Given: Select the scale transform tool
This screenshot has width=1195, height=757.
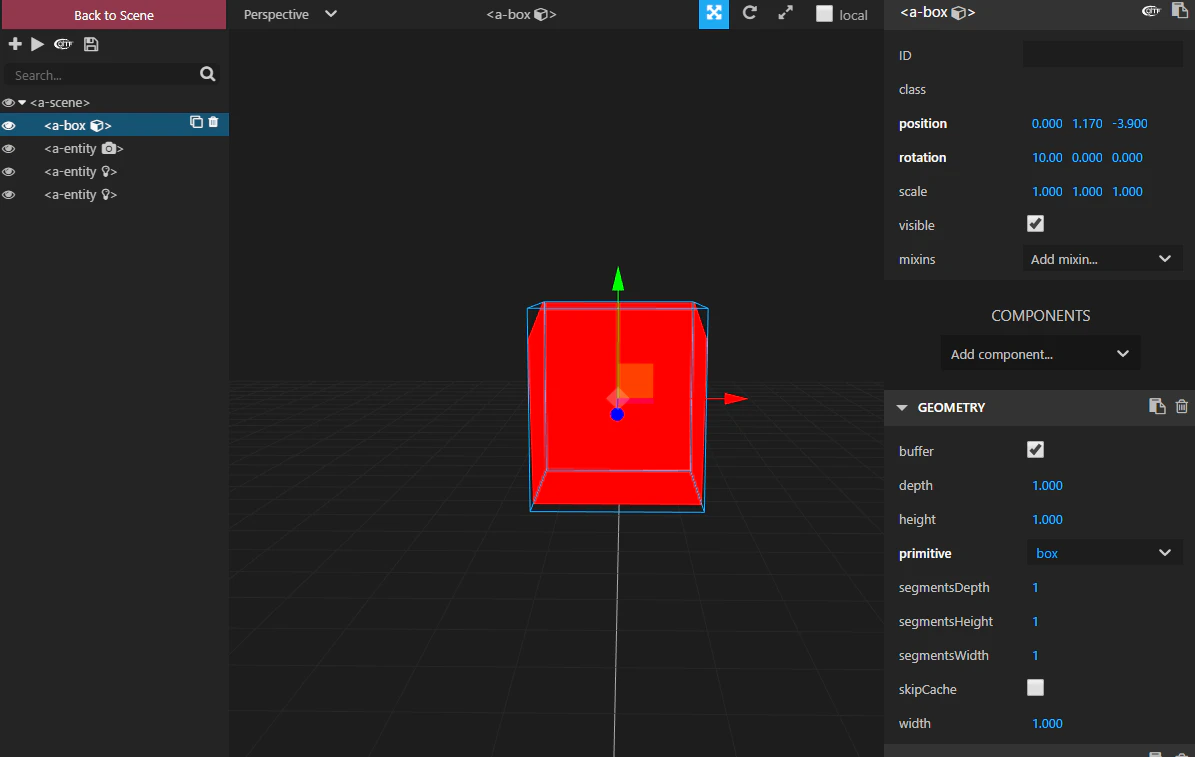Looking at the screenshot, I should click(785, 13).
